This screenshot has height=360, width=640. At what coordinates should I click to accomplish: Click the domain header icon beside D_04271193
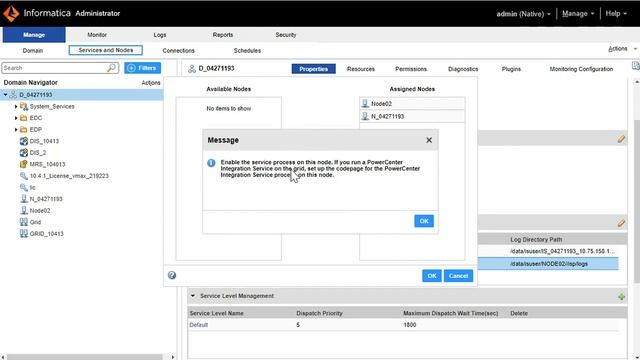(192, 69)
